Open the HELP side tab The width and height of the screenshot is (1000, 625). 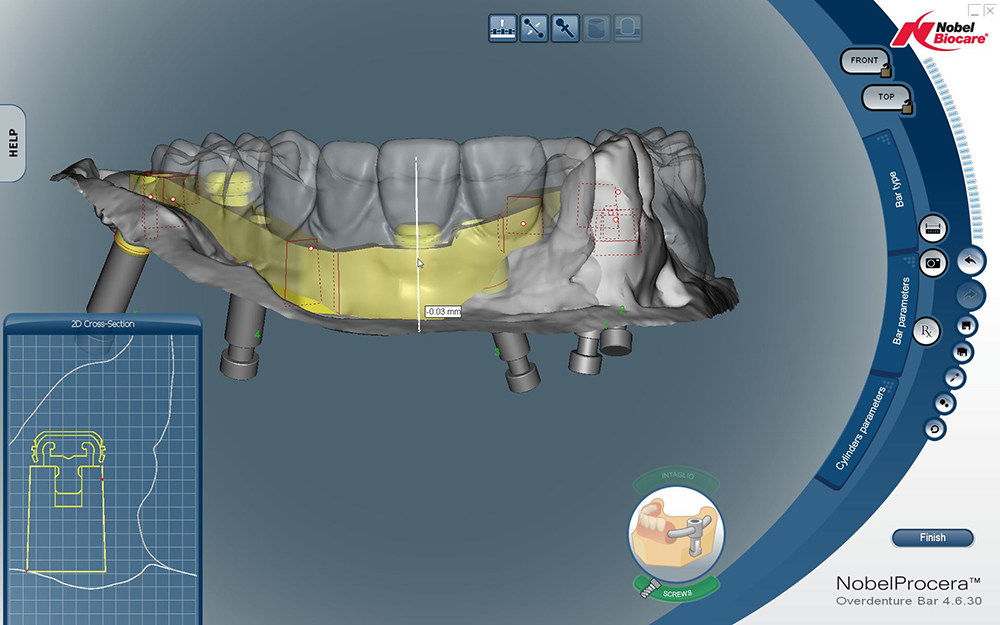13,144
